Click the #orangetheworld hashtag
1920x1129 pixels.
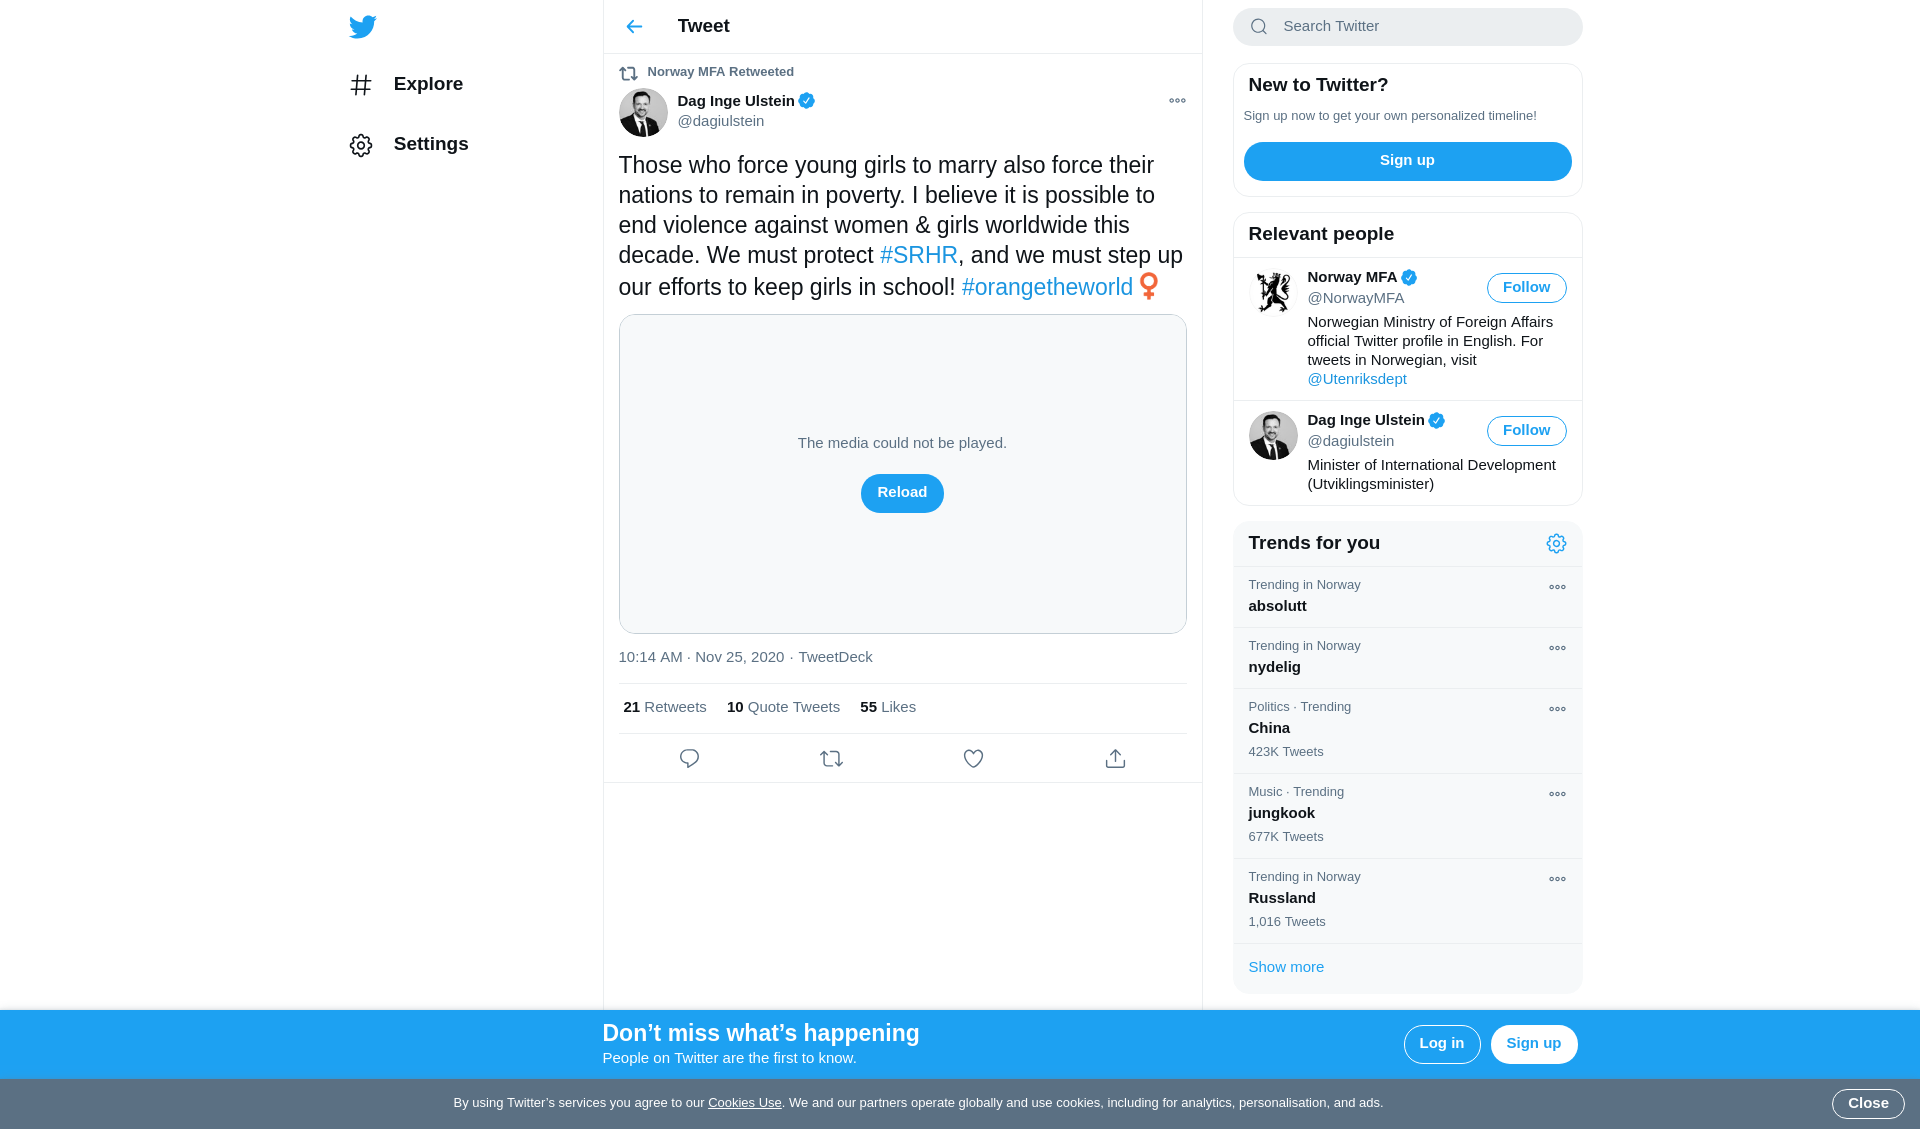pos(1047,287)
